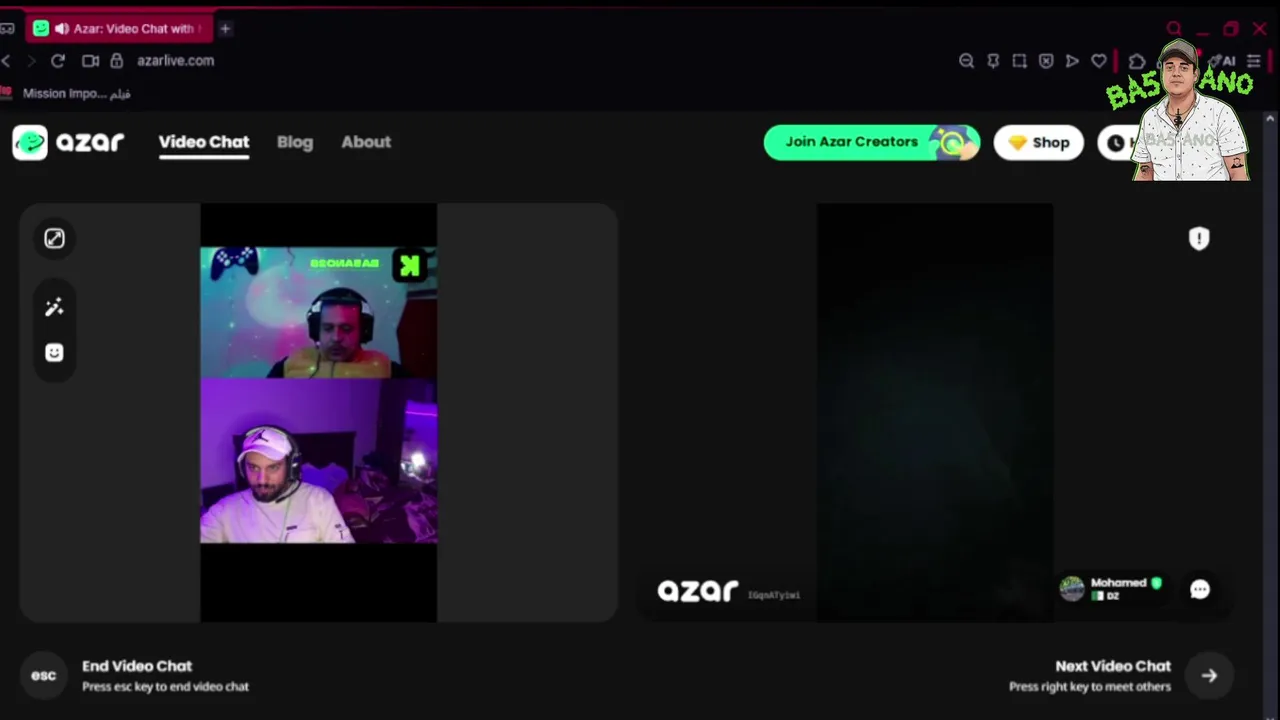The height and width of the screenshot is (720, 1280).
Task: Open the browser easy setup menu icon
Action: click(x=1253, y=61)
